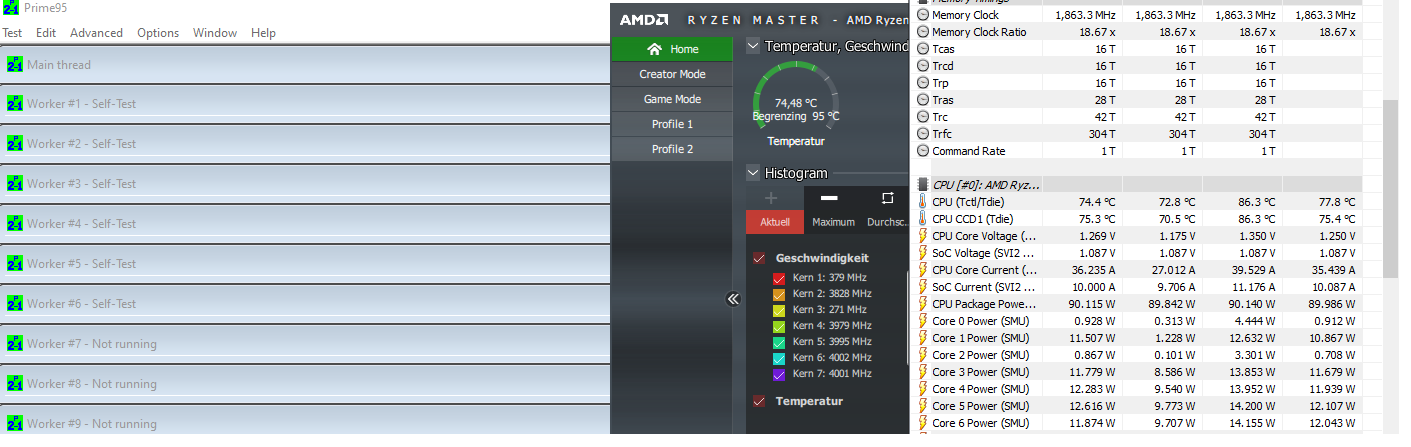Collapse the Histogram section

pos(753,173)
